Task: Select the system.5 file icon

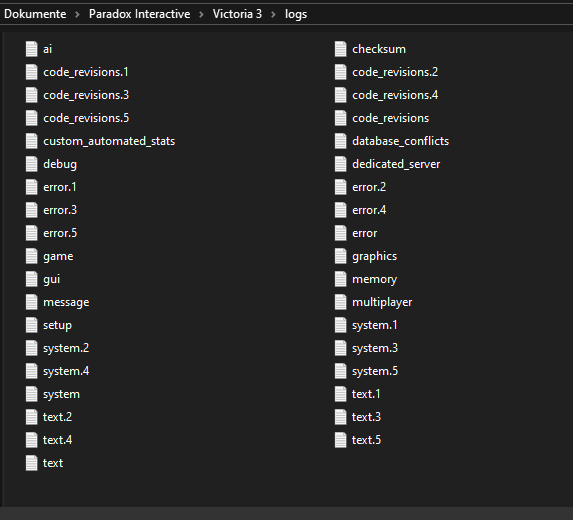Action: [x=341, y=371]
